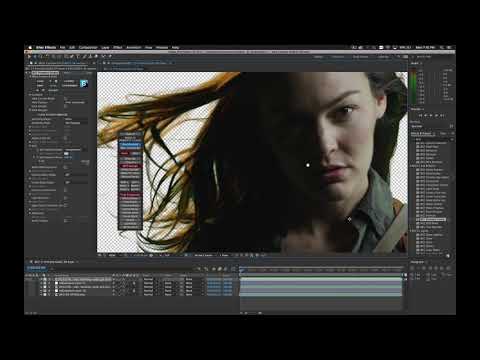Screen dimensions: 480x360
Task: Step forward one frame in Preview panel
Action: (x=436, y=115)
